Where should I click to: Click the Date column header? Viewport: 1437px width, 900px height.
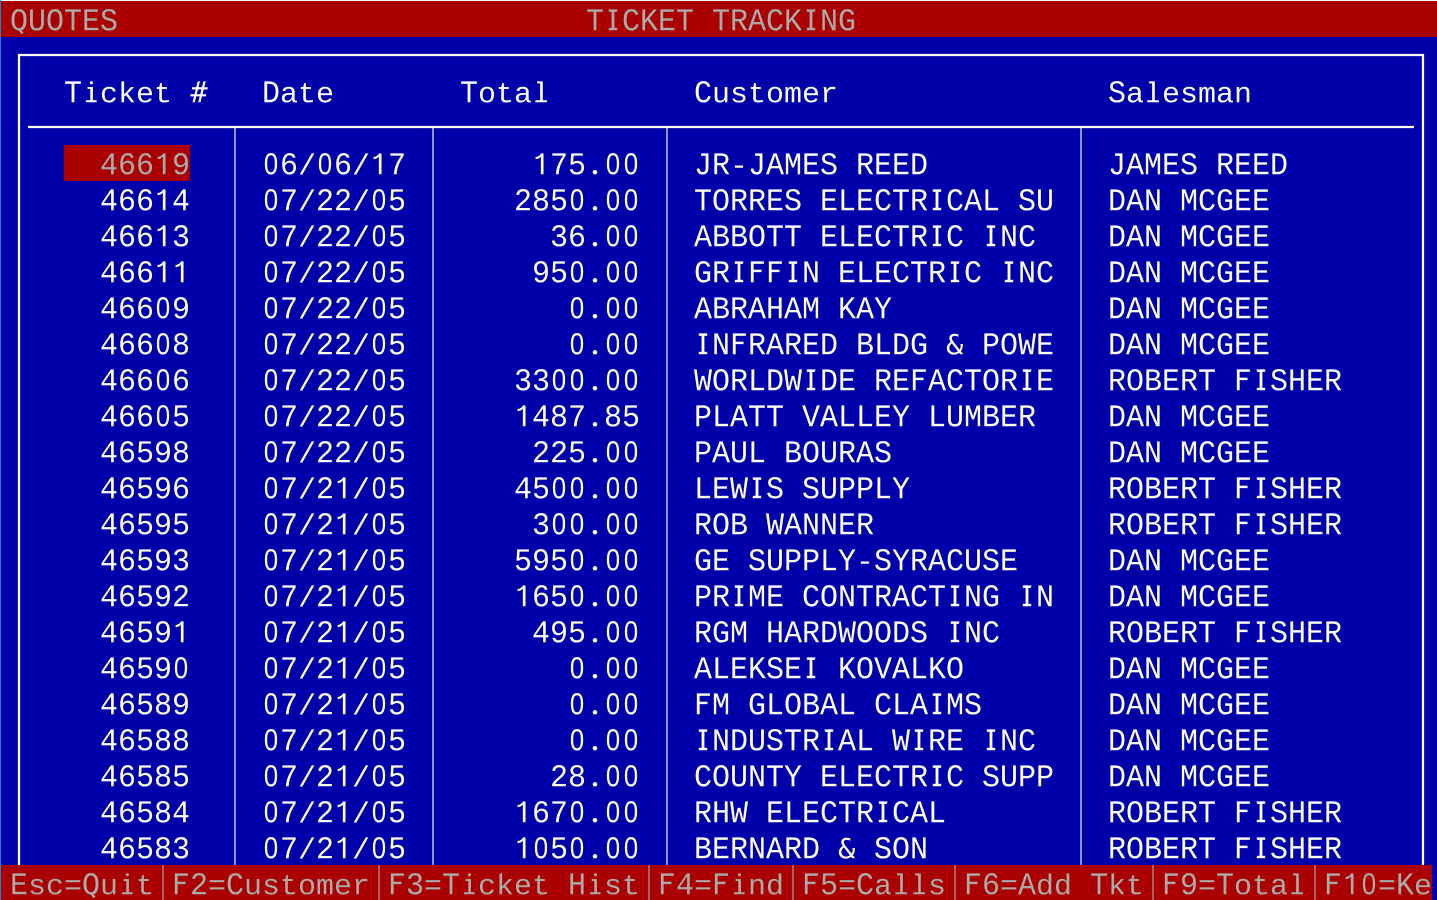pyautogui.click(x=298, y=93)
